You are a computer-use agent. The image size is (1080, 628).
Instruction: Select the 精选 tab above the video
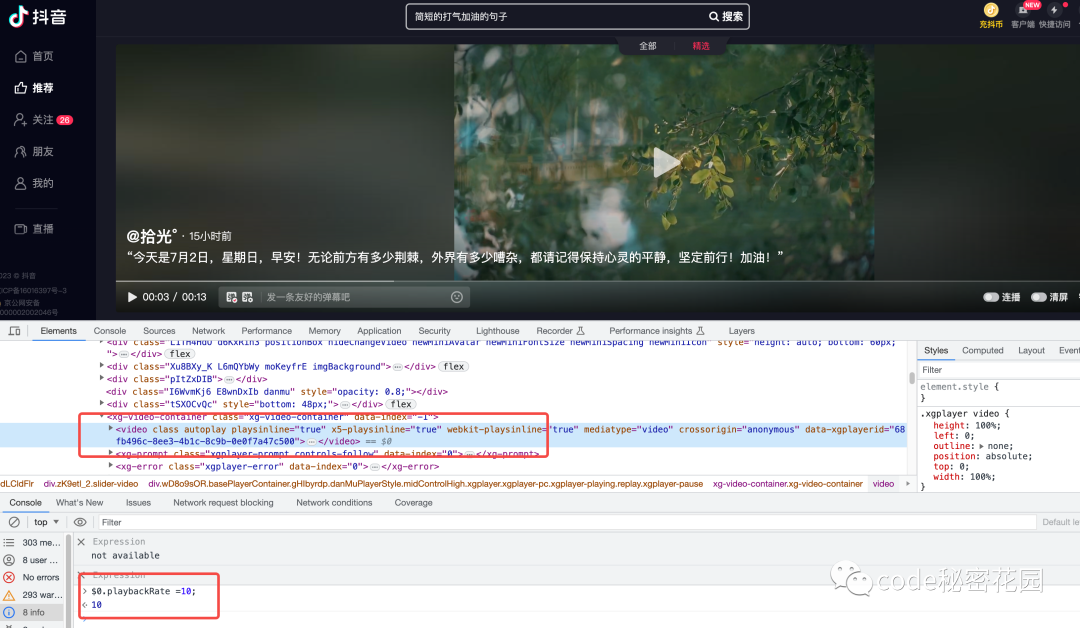coord(700,45)
